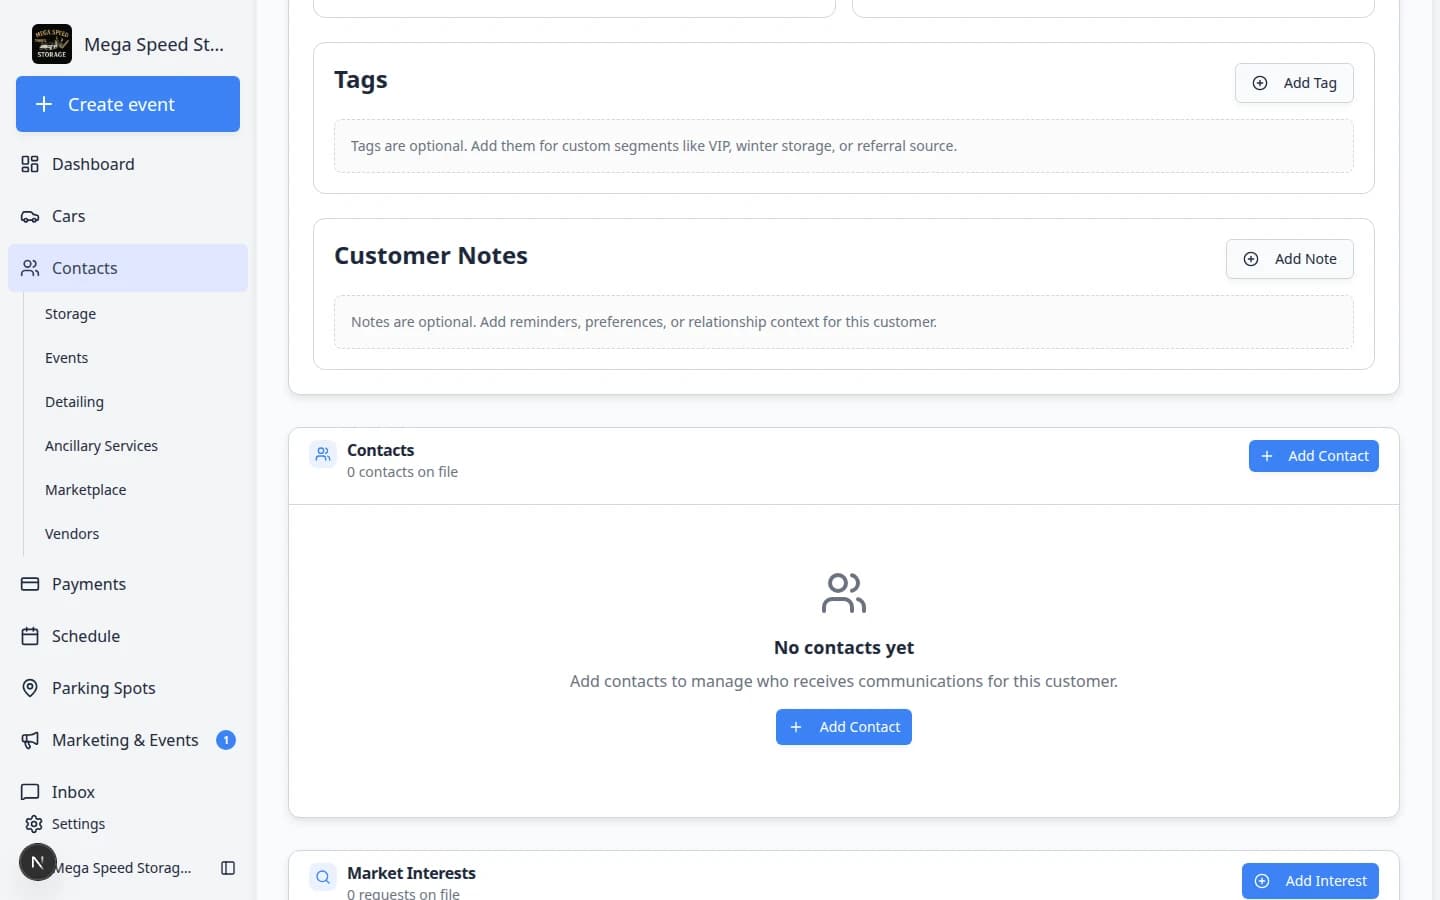Click the 'Tags are optional' hint text
This screenshot has width=1440, height=900.
point(654,146)
